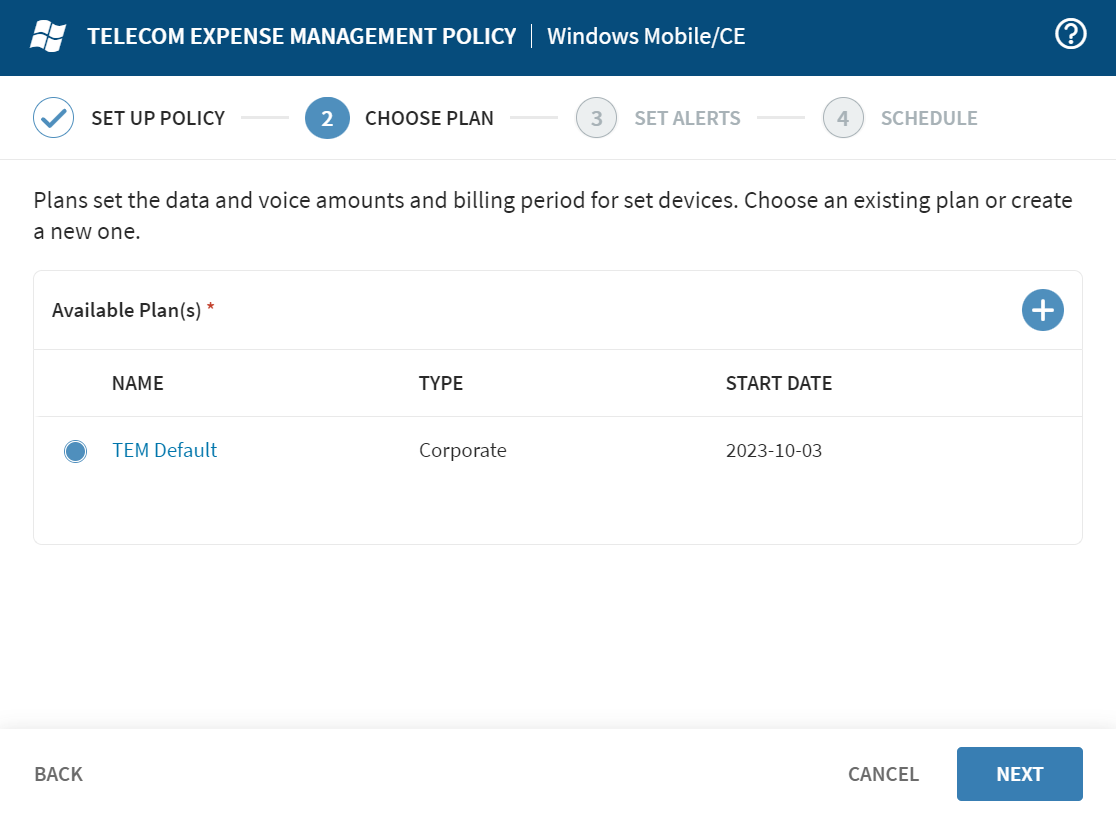Select the CHOOSE PLAN step label
The height and width of the screenshot is (813, 1116).
(x=429, y=118)
